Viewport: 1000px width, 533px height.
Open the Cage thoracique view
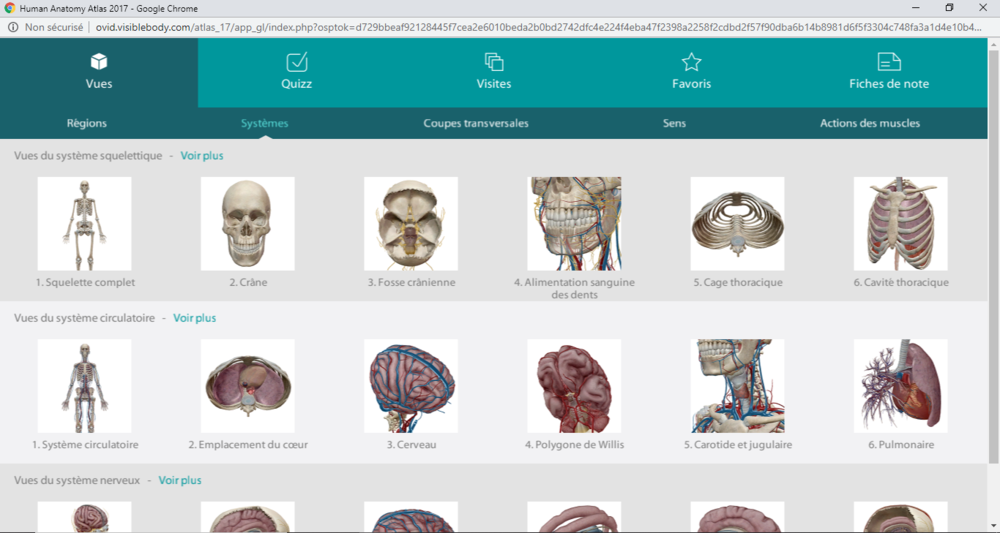pos(737,224)
